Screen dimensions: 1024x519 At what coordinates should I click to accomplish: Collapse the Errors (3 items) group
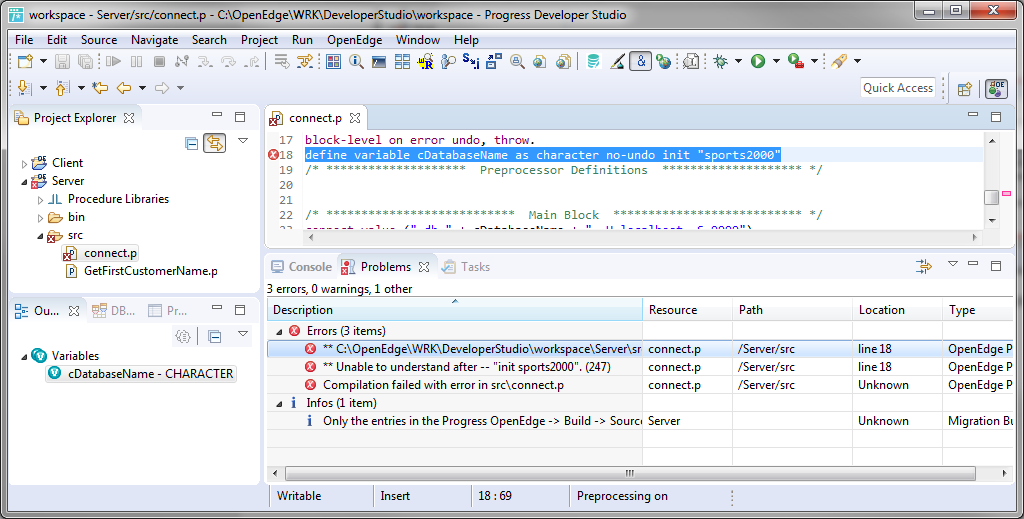coord(280,332)
